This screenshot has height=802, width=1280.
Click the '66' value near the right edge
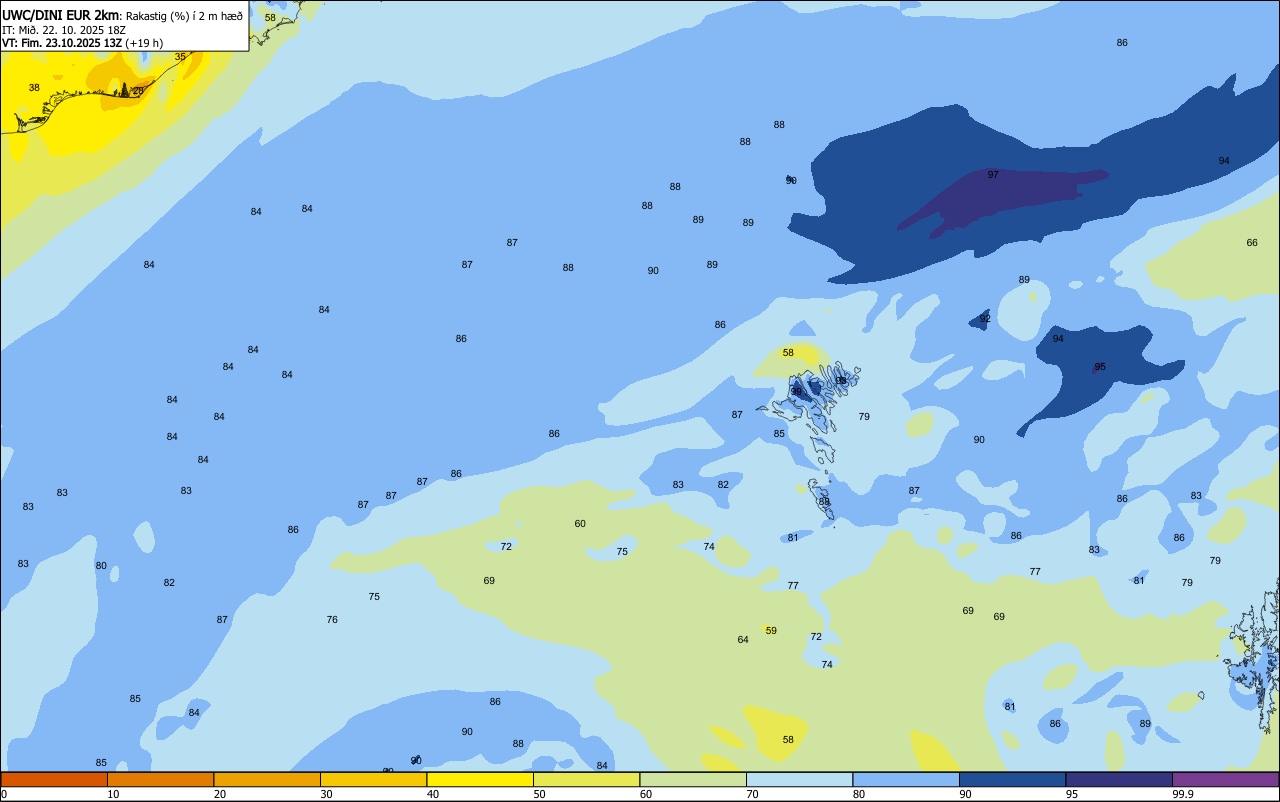(1252, 243)
